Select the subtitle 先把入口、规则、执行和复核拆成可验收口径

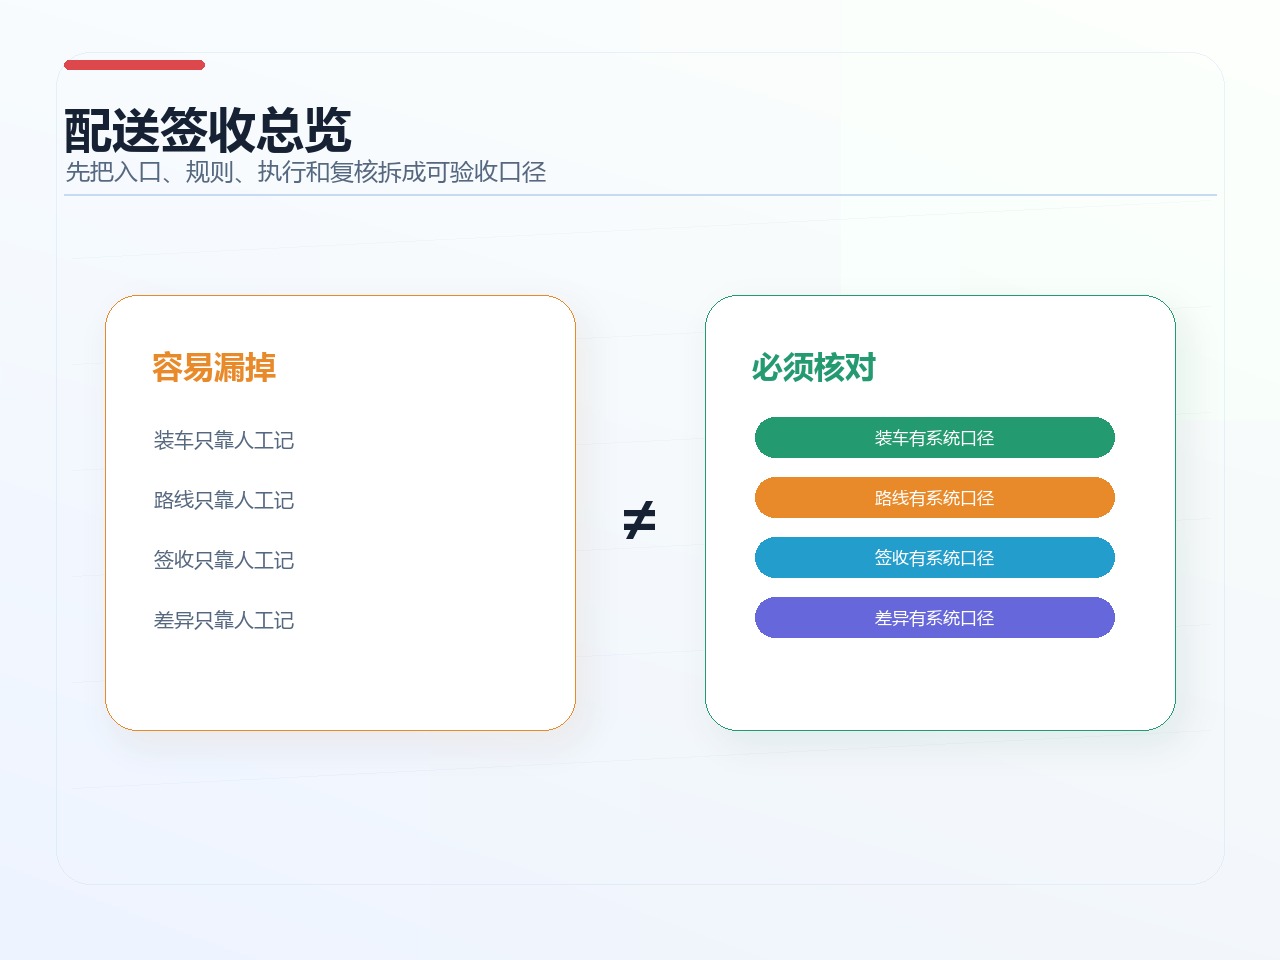306,172
